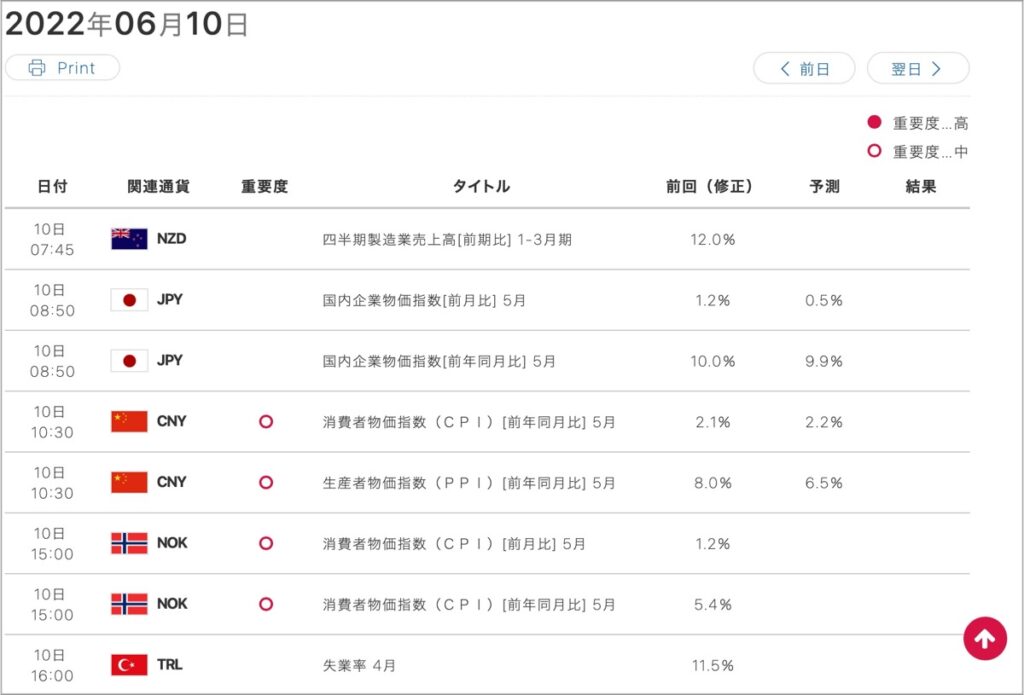Click importance circle in NOK CPI 前年同月比 row

coord(266,604)
